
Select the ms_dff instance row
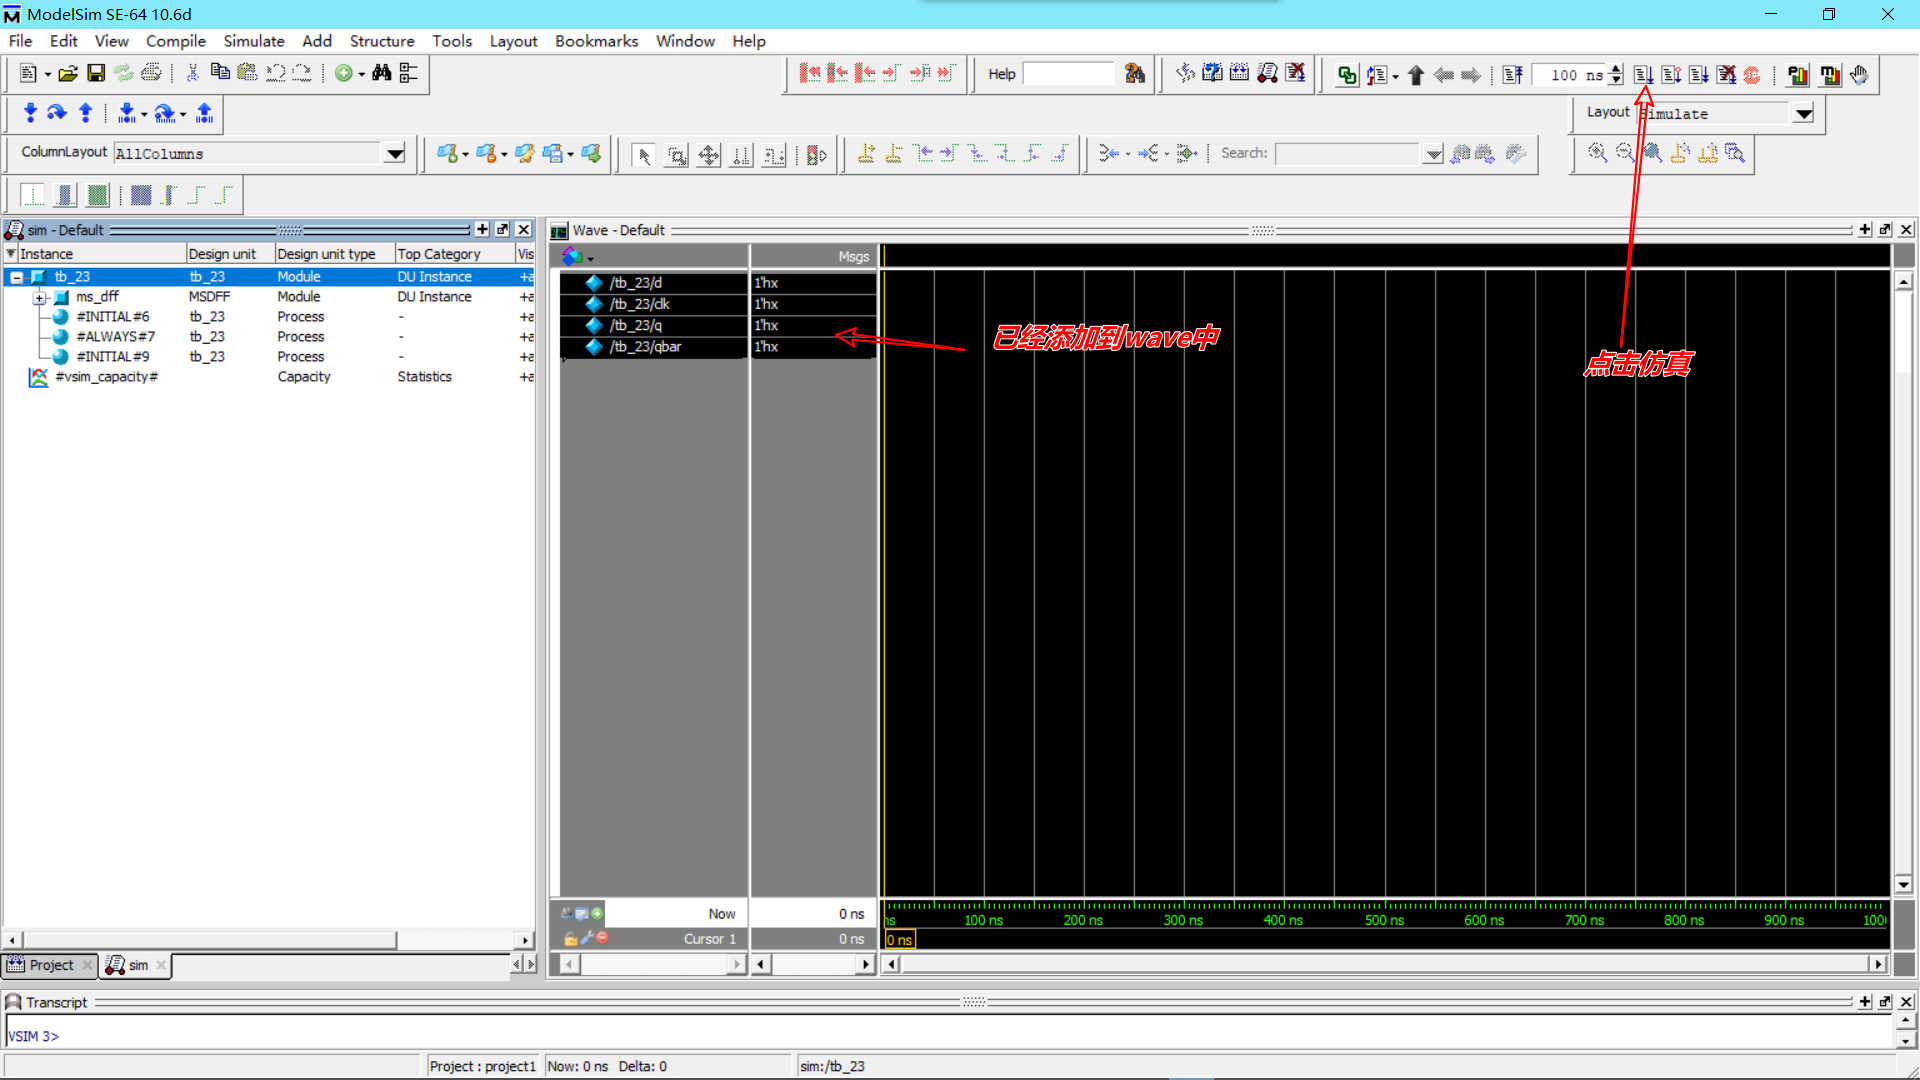(x=97, y=297)
